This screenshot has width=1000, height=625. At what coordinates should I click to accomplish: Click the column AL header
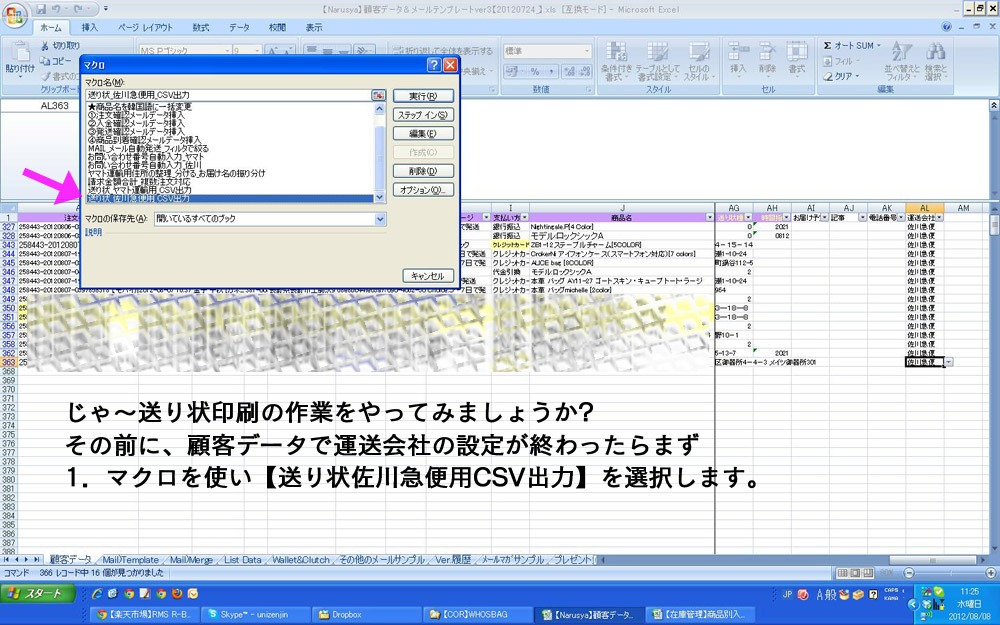point(924,208)
